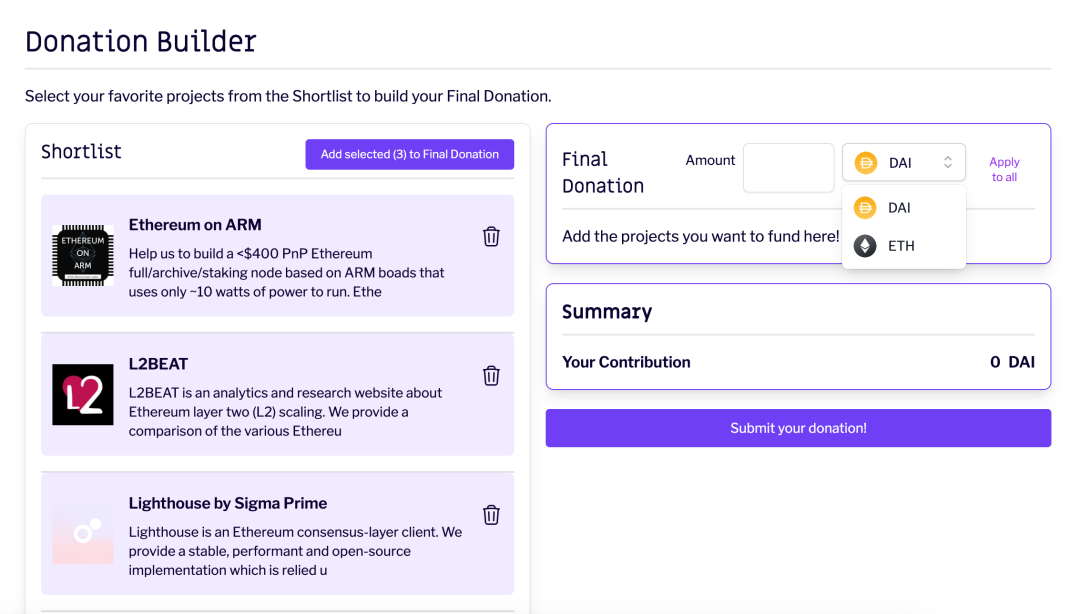Open Lighthouse by Sigma Prime logo image
The height and width of the screenshot is (614, 1080).
(x=83, y=533)
